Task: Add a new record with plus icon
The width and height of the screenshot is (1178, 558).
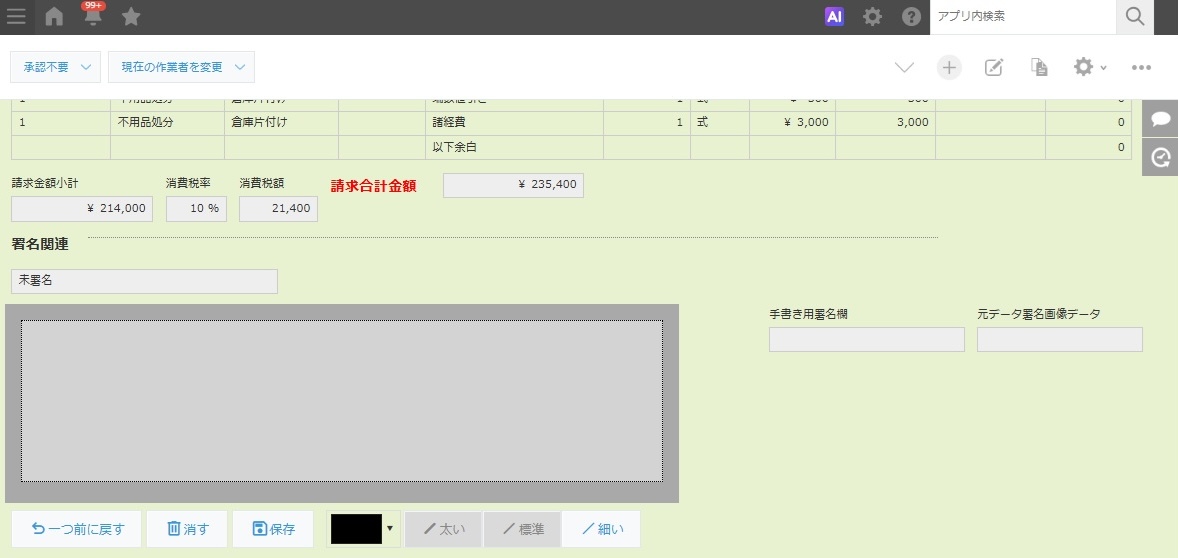Action: coord(949,68)
